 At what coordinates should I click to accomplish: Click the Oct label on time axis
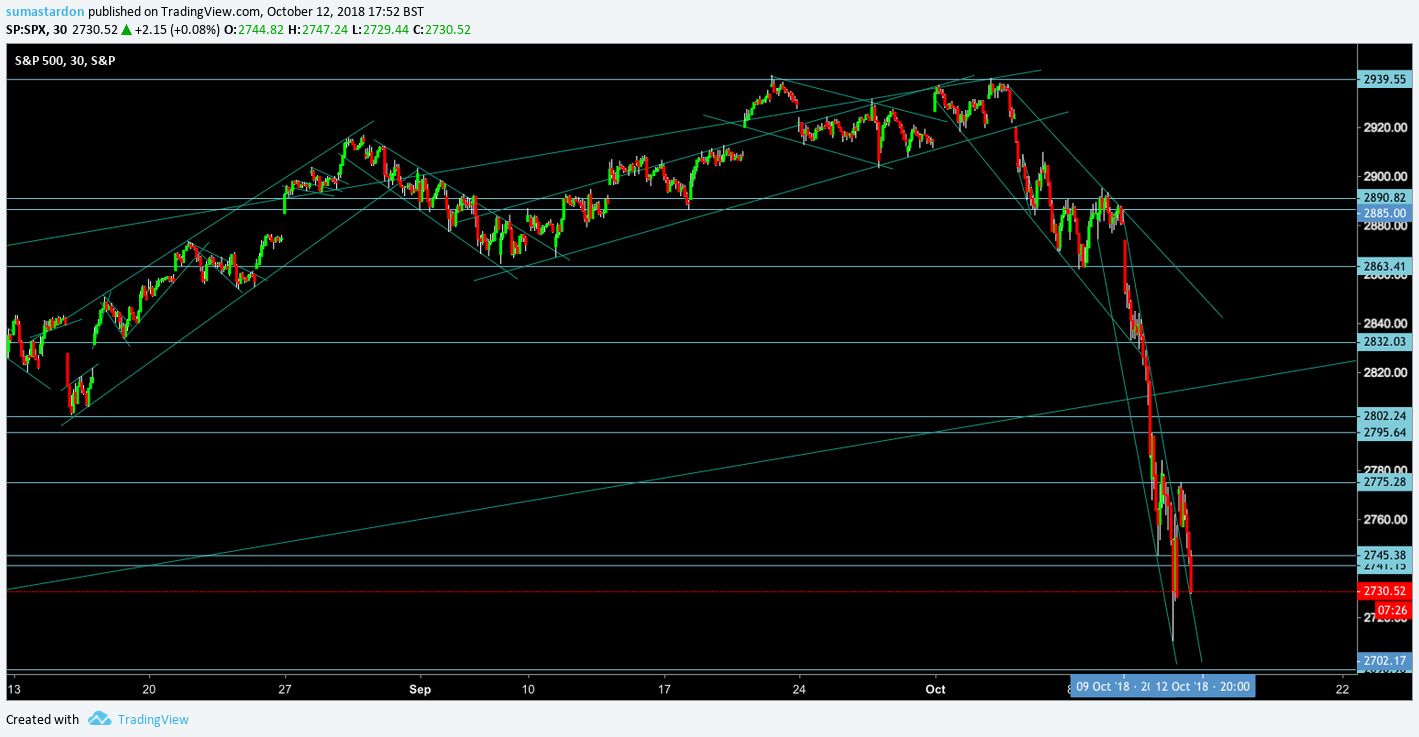[935, 689]
